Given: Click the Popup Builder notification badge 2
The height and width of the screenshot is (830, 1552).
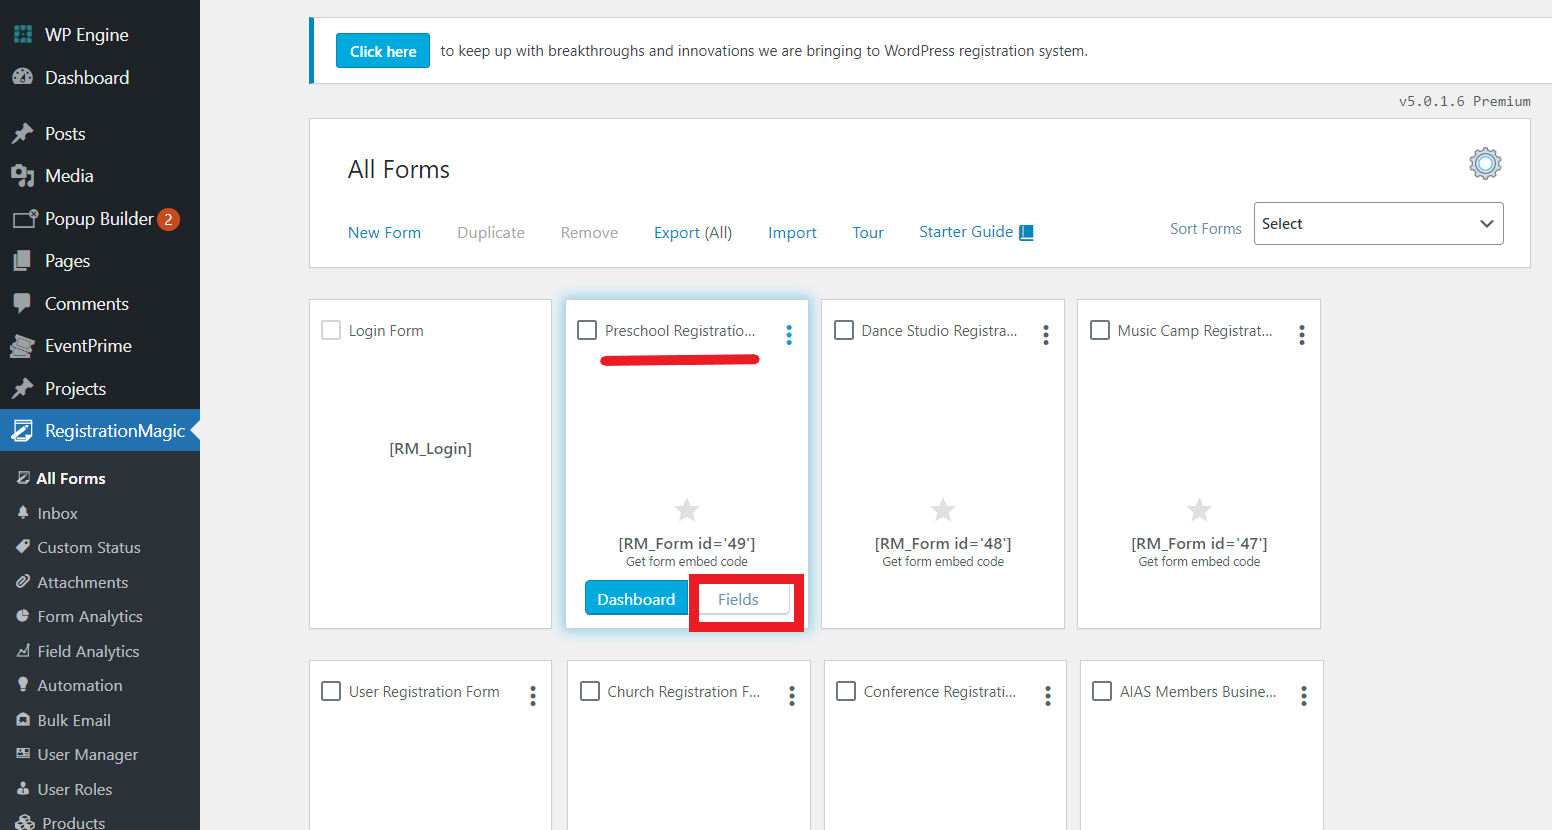Looking at the screenshot, I should click(x=168, y=219).
